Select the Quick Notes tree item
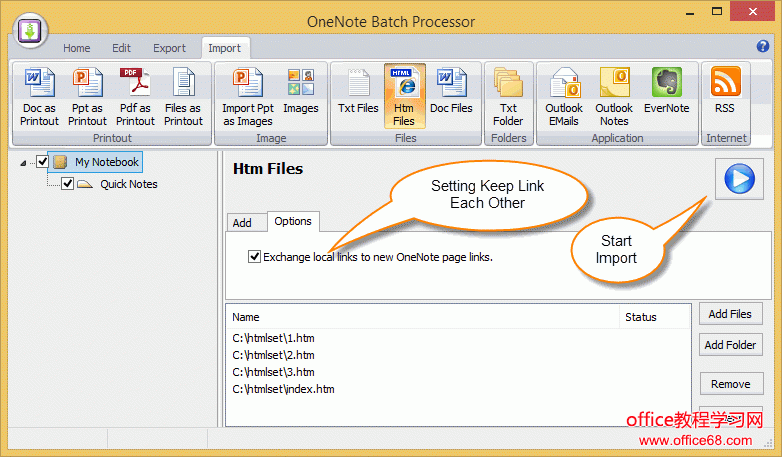Viewport: 782px width, 457px height. (129, 184)
